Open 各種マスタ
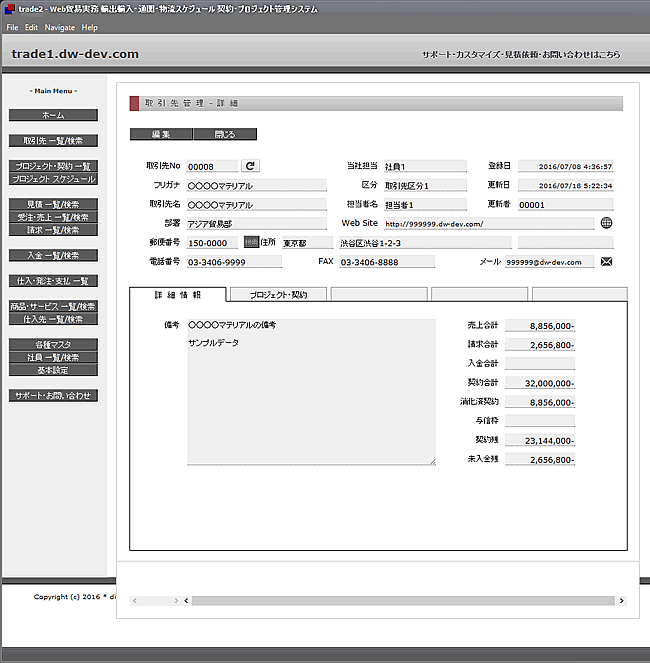Image resolution: width=650 pixels, height=663 pixels. [x=53, y=344]
